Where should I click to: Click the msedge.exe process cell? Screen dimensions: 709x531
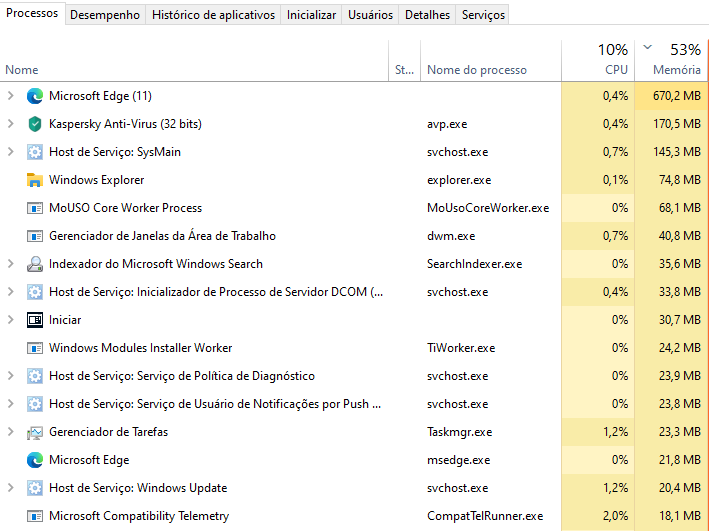click(458, 460)
